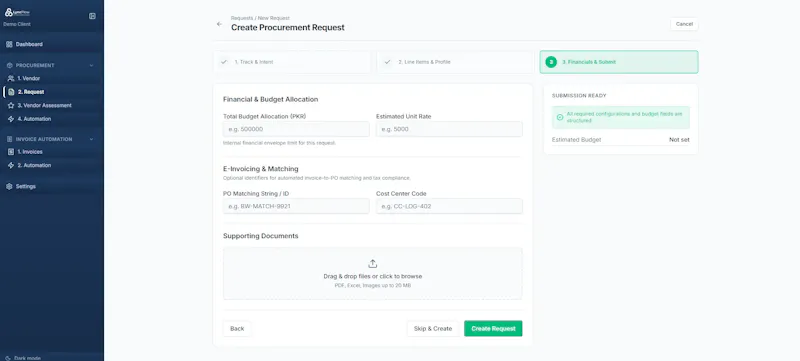Focus the PO Matching String / ID field
This screenshot has height=361, width=800.
click(296, 206)
